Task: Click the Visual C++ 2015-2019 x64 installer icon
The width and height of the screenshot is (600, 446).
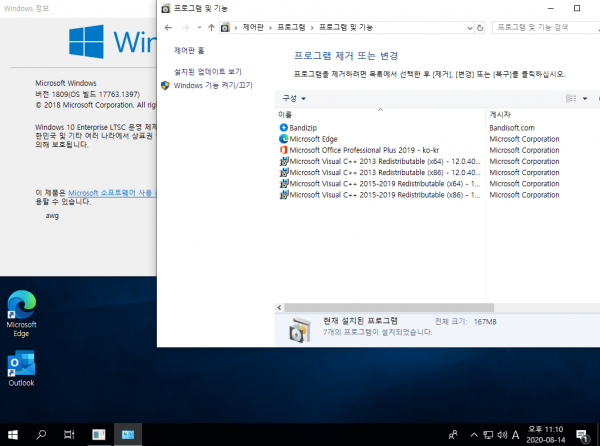Action: coord(284,183)
